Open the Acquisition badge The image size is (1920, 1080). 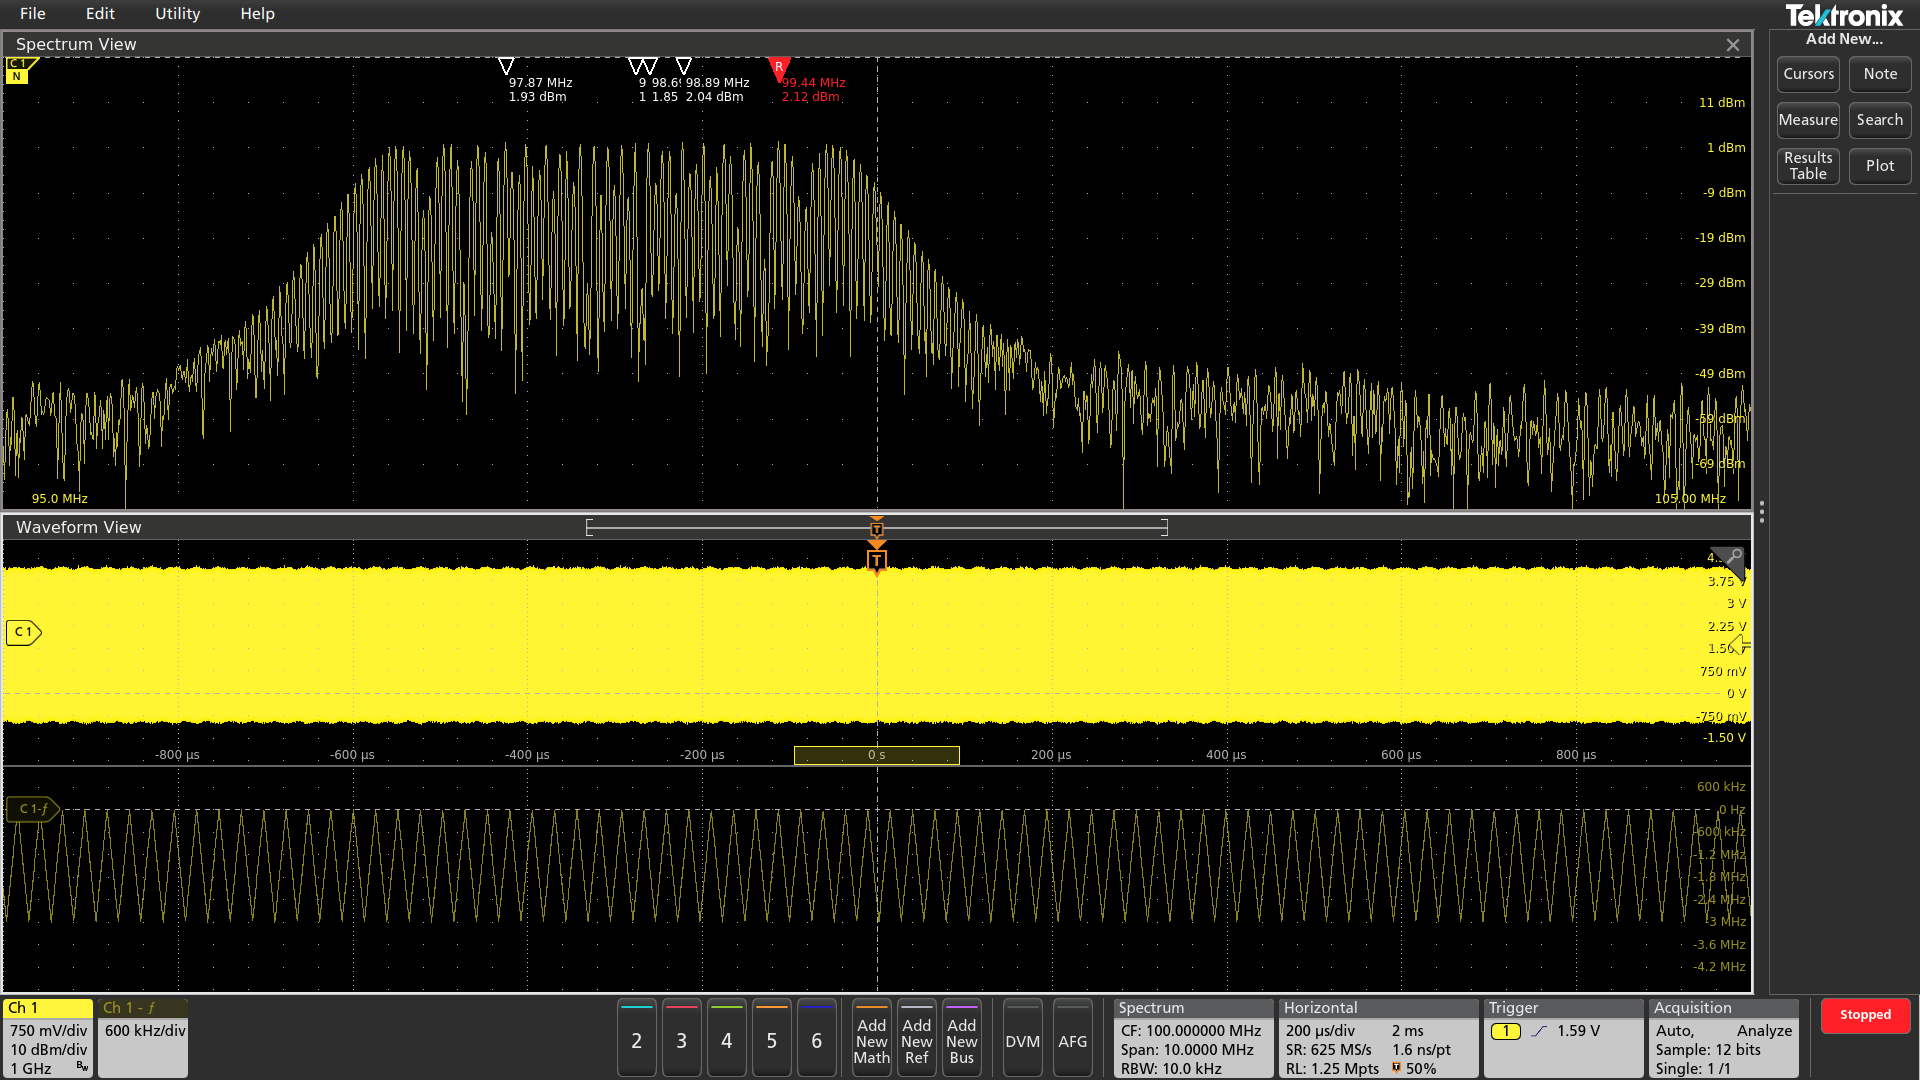pyautogui.click(x=1722, y=1039)
